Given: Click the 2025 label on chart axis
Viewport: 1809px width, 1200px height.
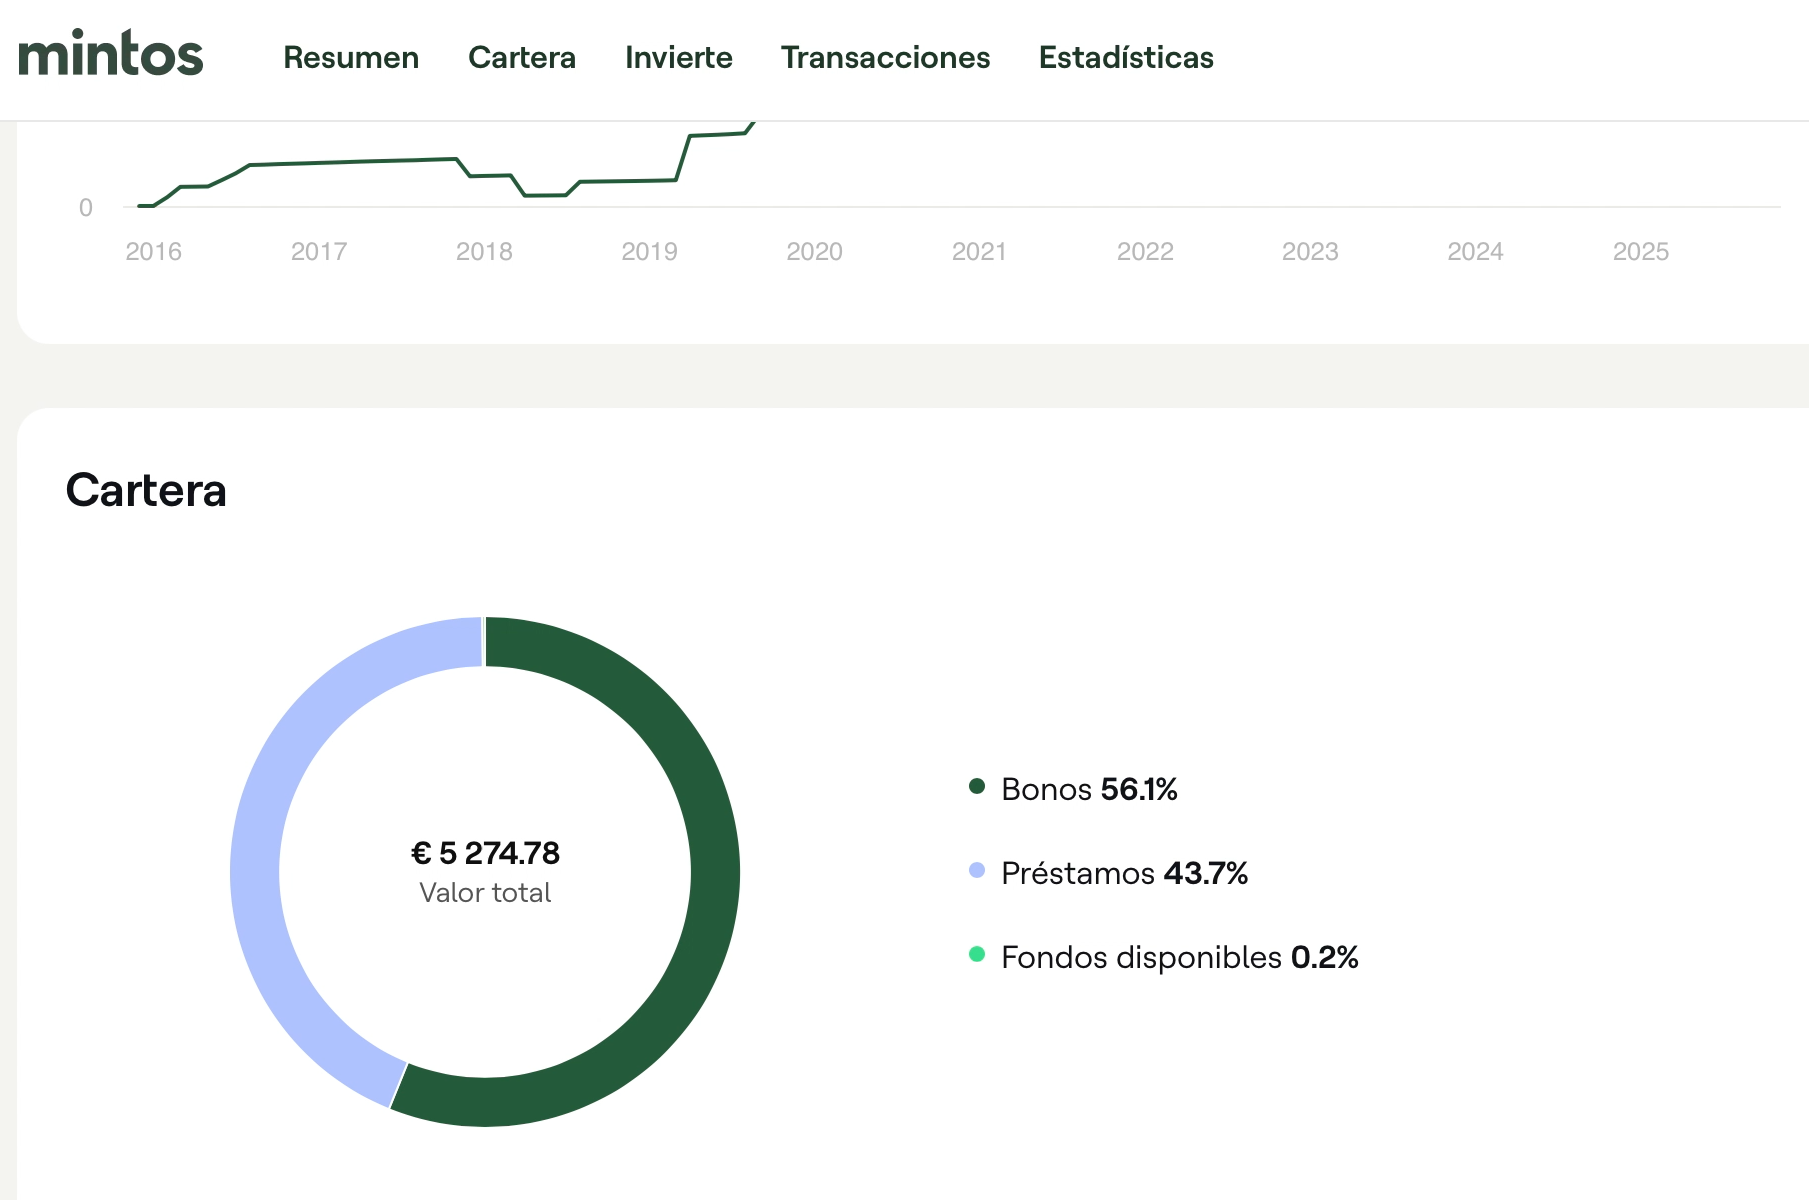Looking at the screenshot, I should (x=1640, y=252).
